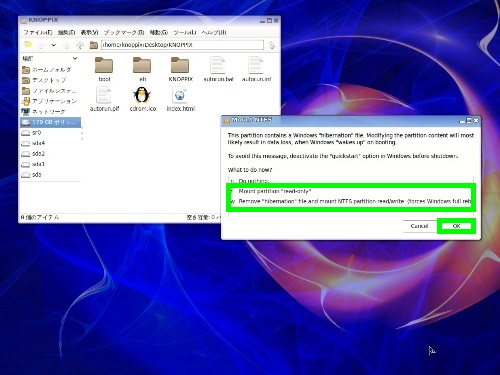Close the Mount NTFS dialog window
Image resolution: width=500 pixels, height=375 pixels.
click(476, 120)
